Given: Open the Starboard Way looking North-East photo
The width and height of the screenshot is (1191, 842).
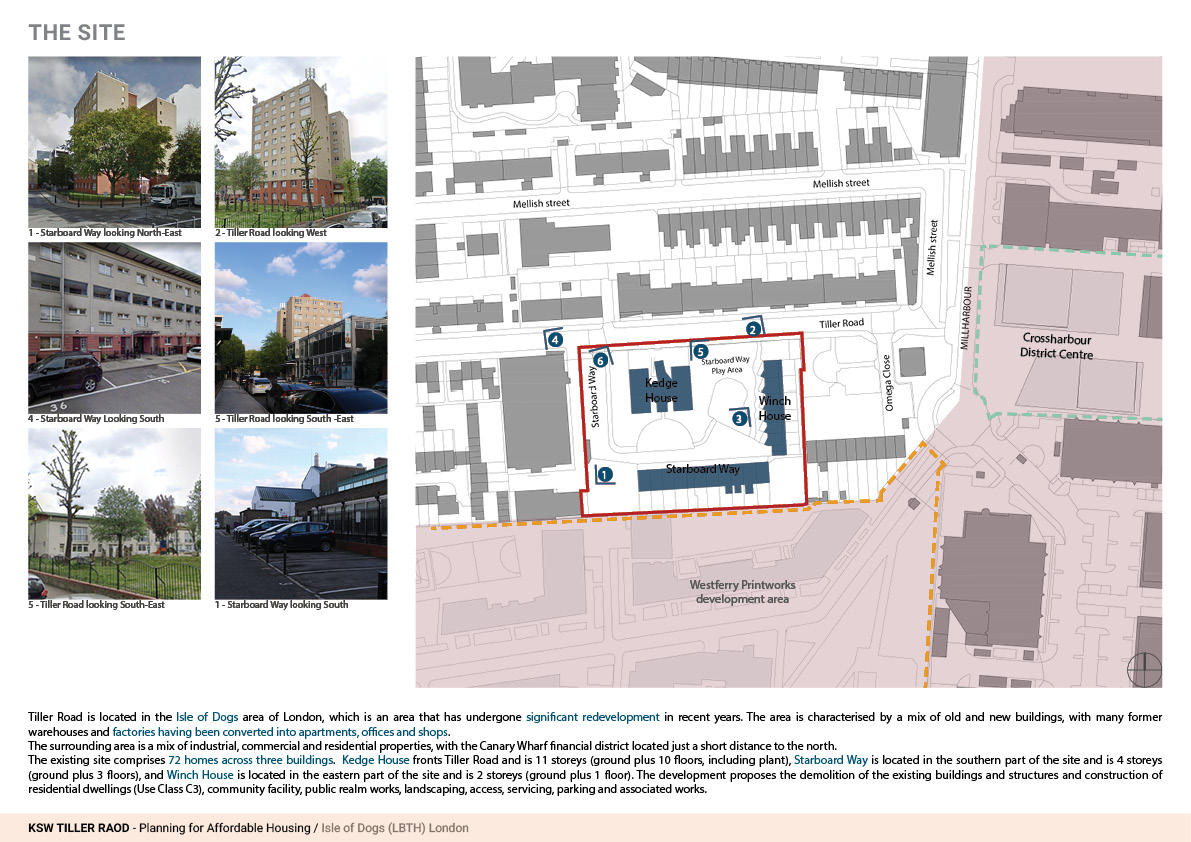Looking at the screenshot, I should pos(114,142).
